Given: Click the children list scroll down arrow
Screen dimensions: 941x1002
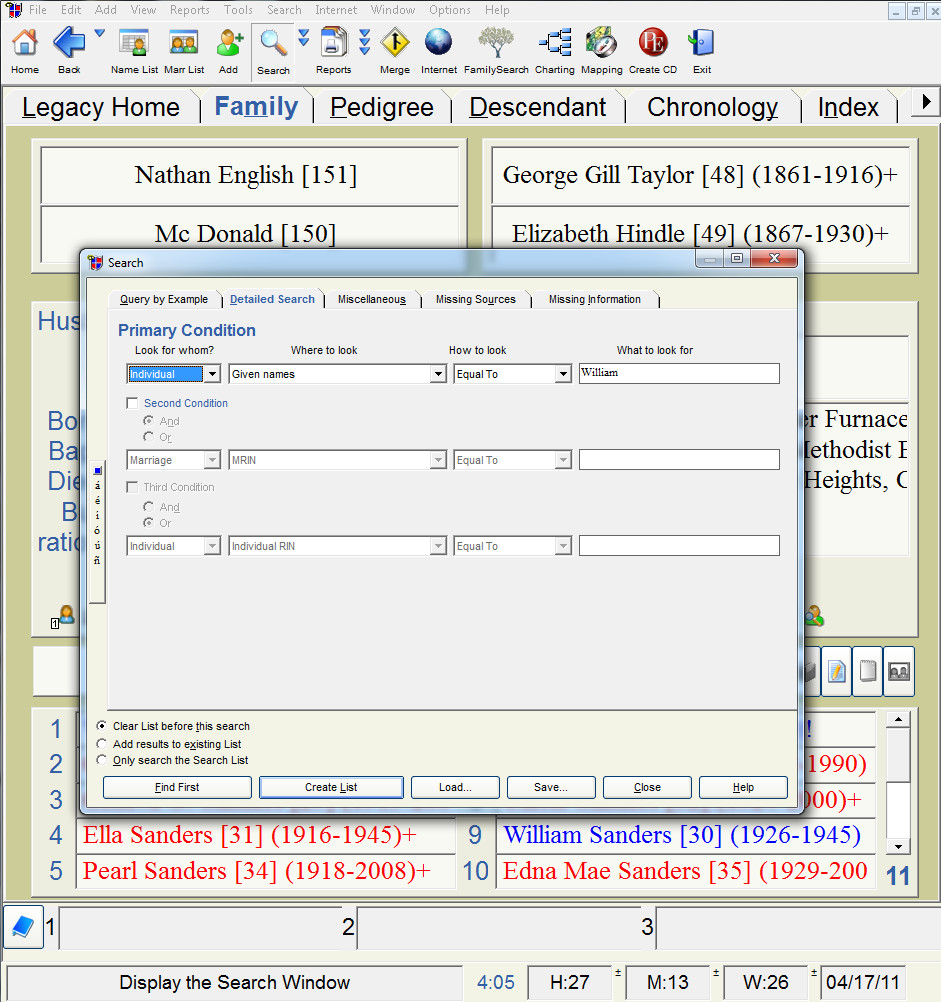Looking at the screenshot, I should 898,847.
